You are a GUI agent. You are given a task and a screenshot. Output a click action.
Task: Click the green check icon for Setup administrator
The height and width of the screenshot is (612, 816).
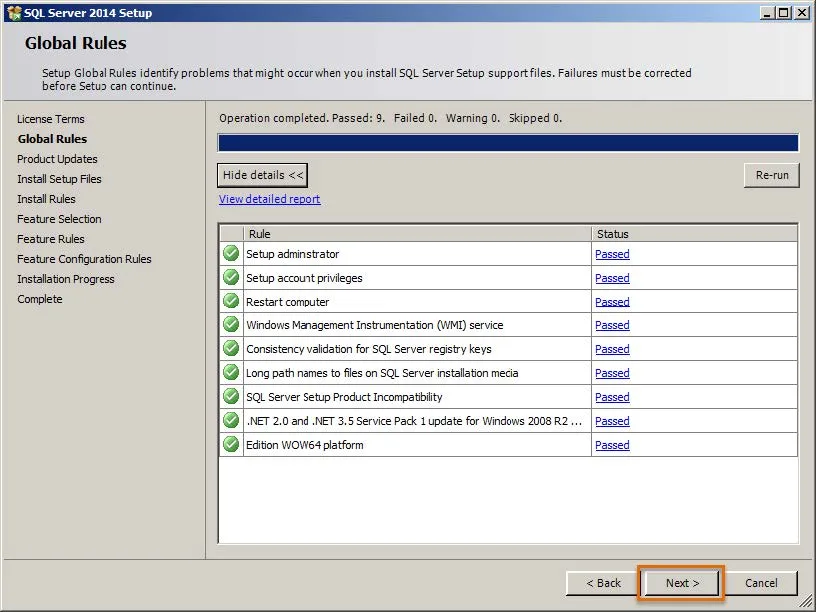231,253
